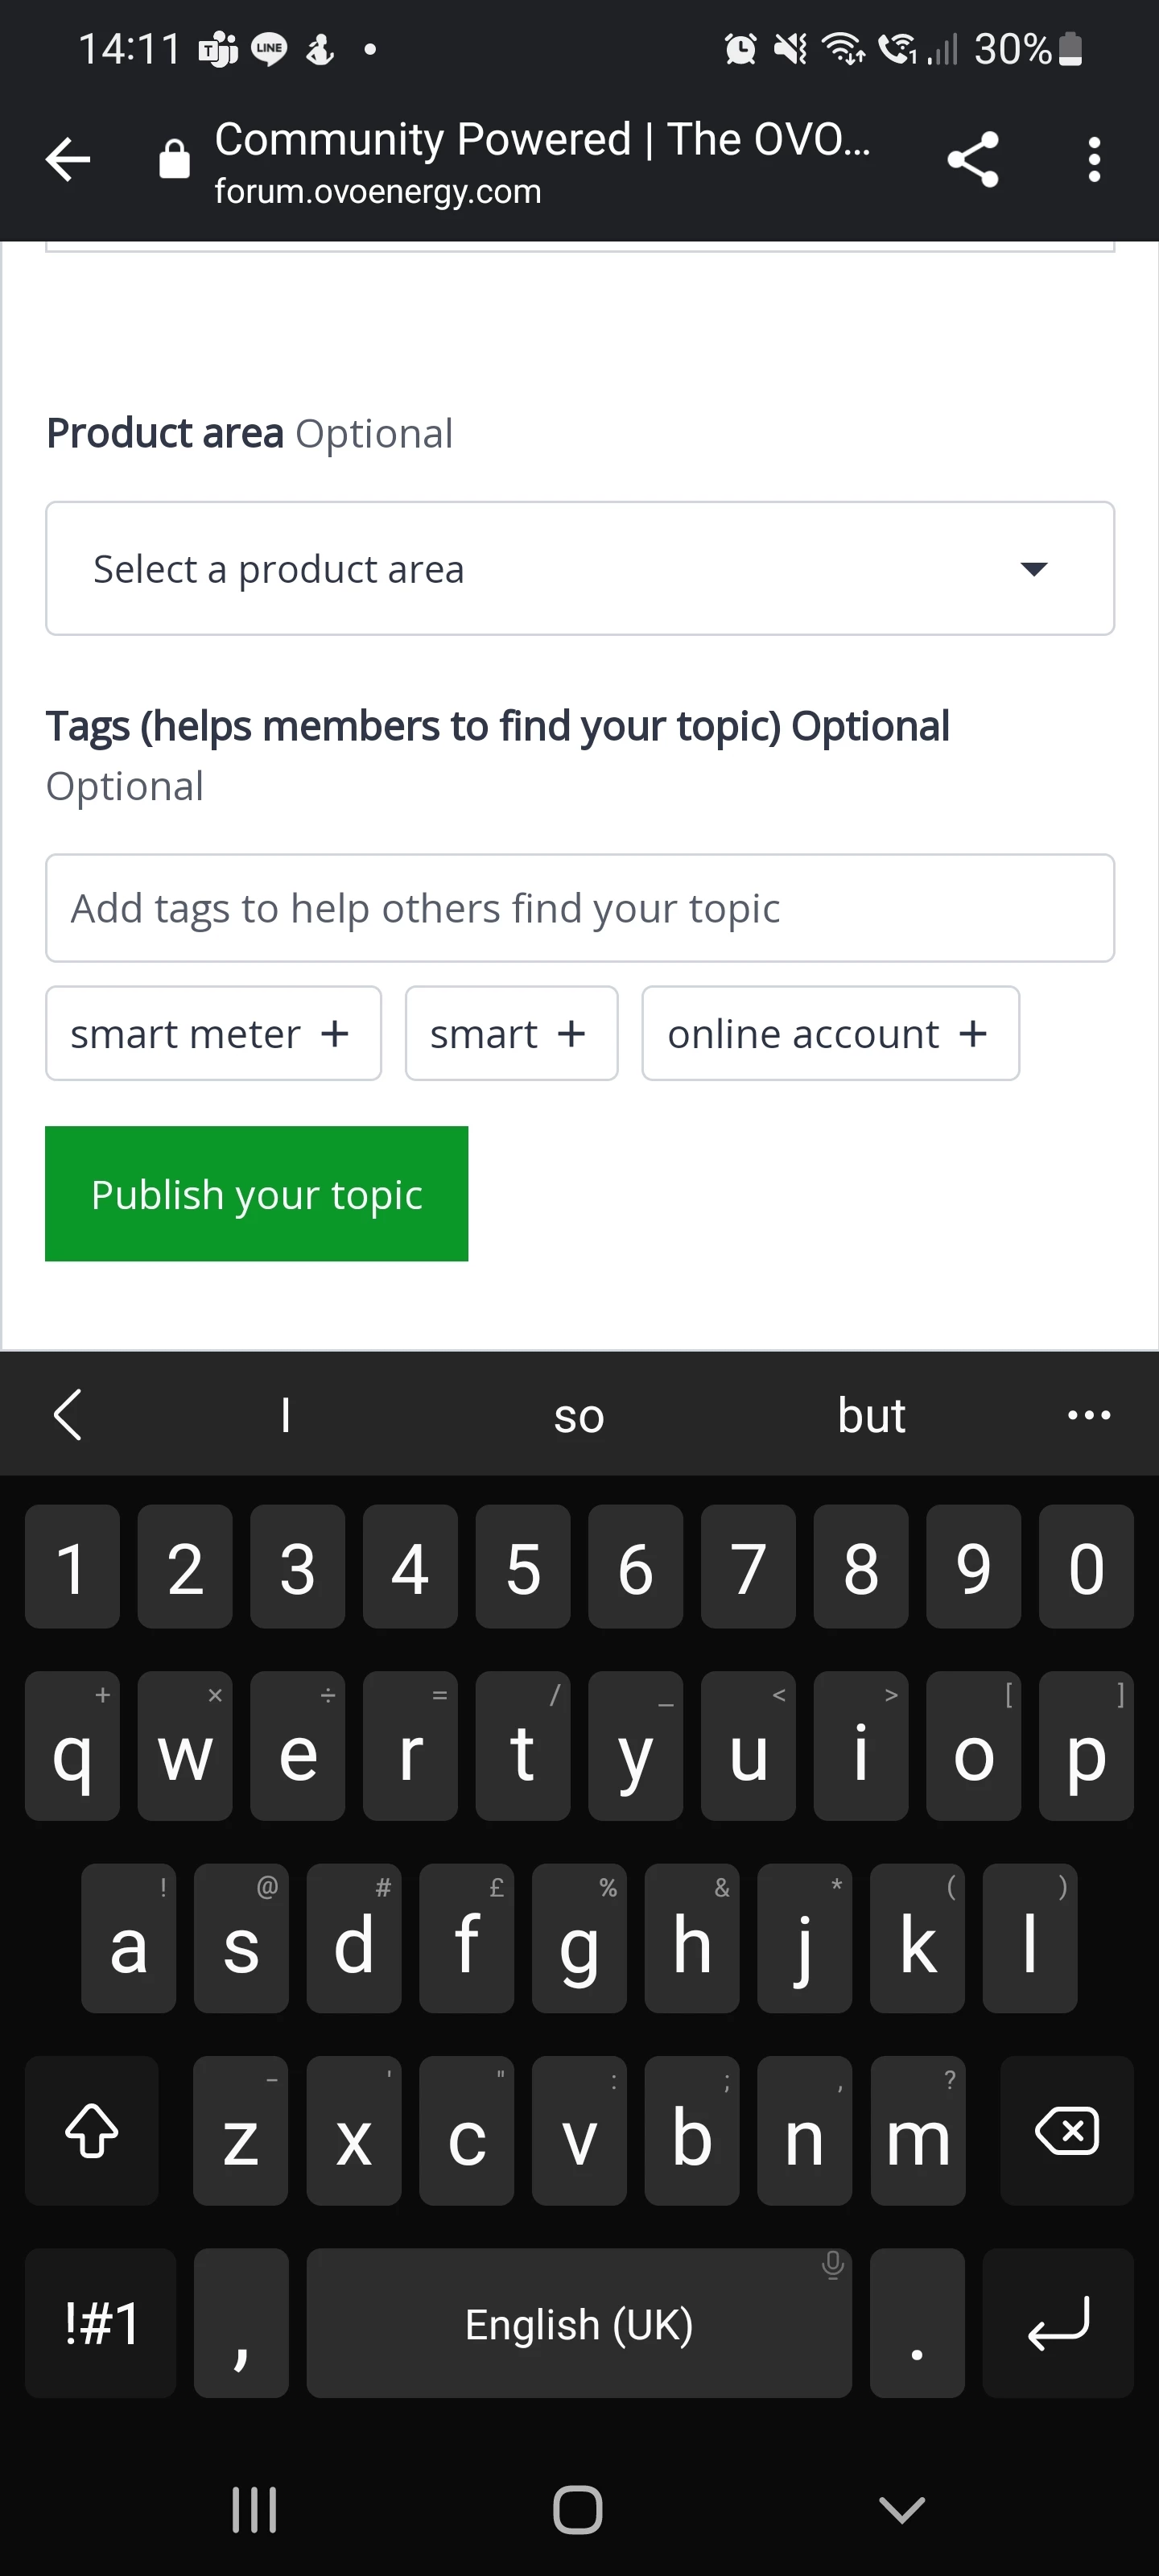Collapse the suggestion bar with left chevron
The height and width of the screenshot is (2576, 1159).
click(67, 1415)
